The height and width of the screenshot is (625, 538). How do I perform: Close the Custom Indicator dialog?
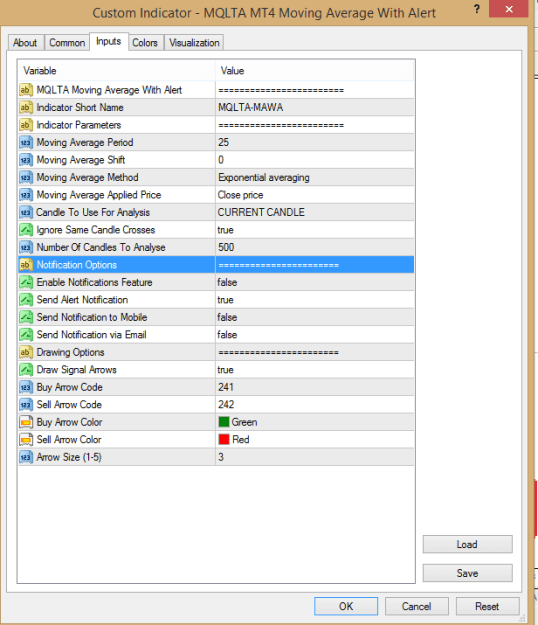509,9
